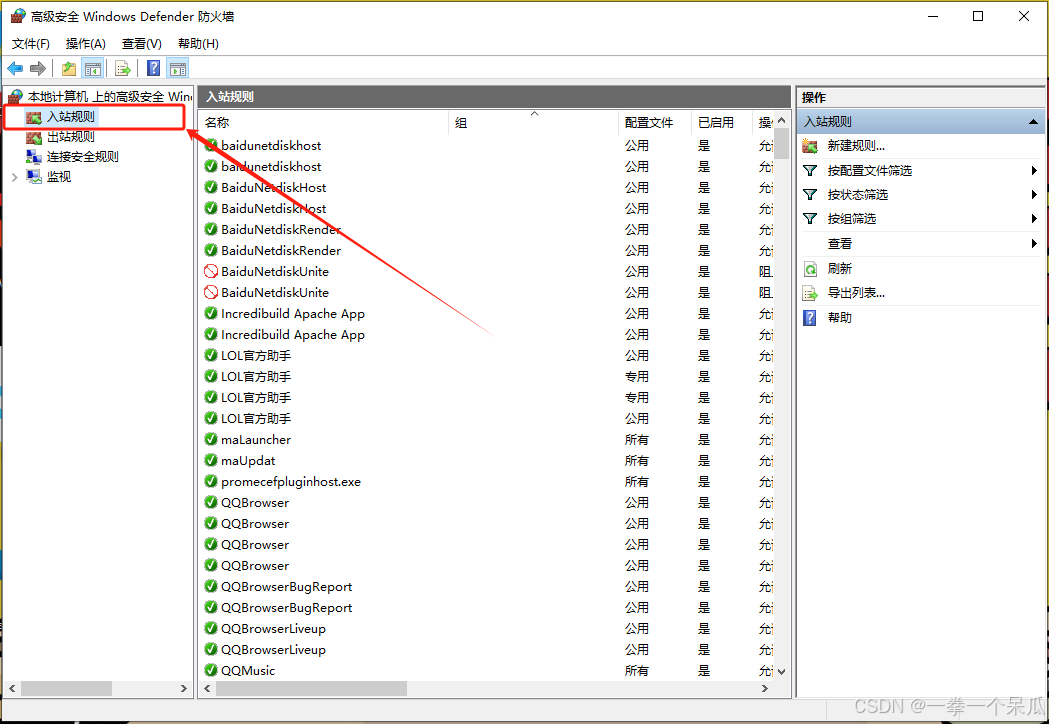Click the Back arrow in the toolbar
This screenshot has height=724, width=1049.
(x=15, y=68)
